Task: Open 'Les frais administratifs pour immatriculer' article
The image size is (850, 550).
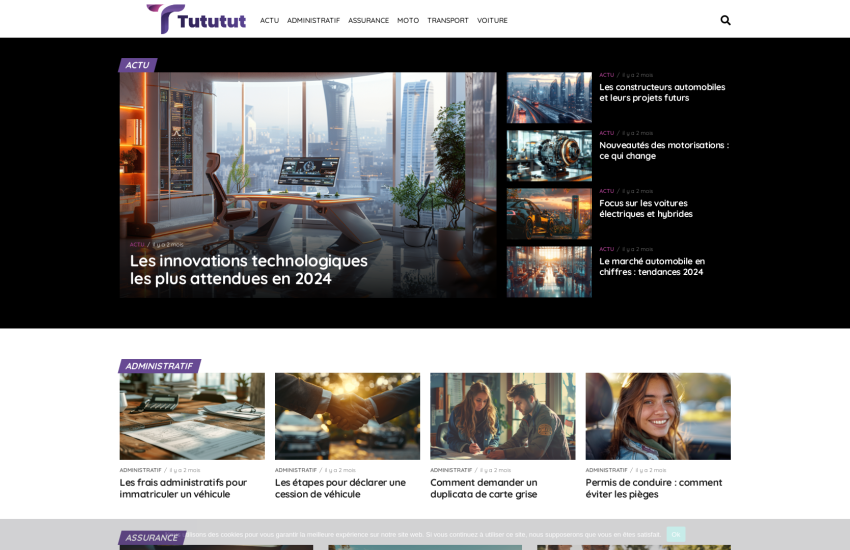Action: click(x=183, y=488)
